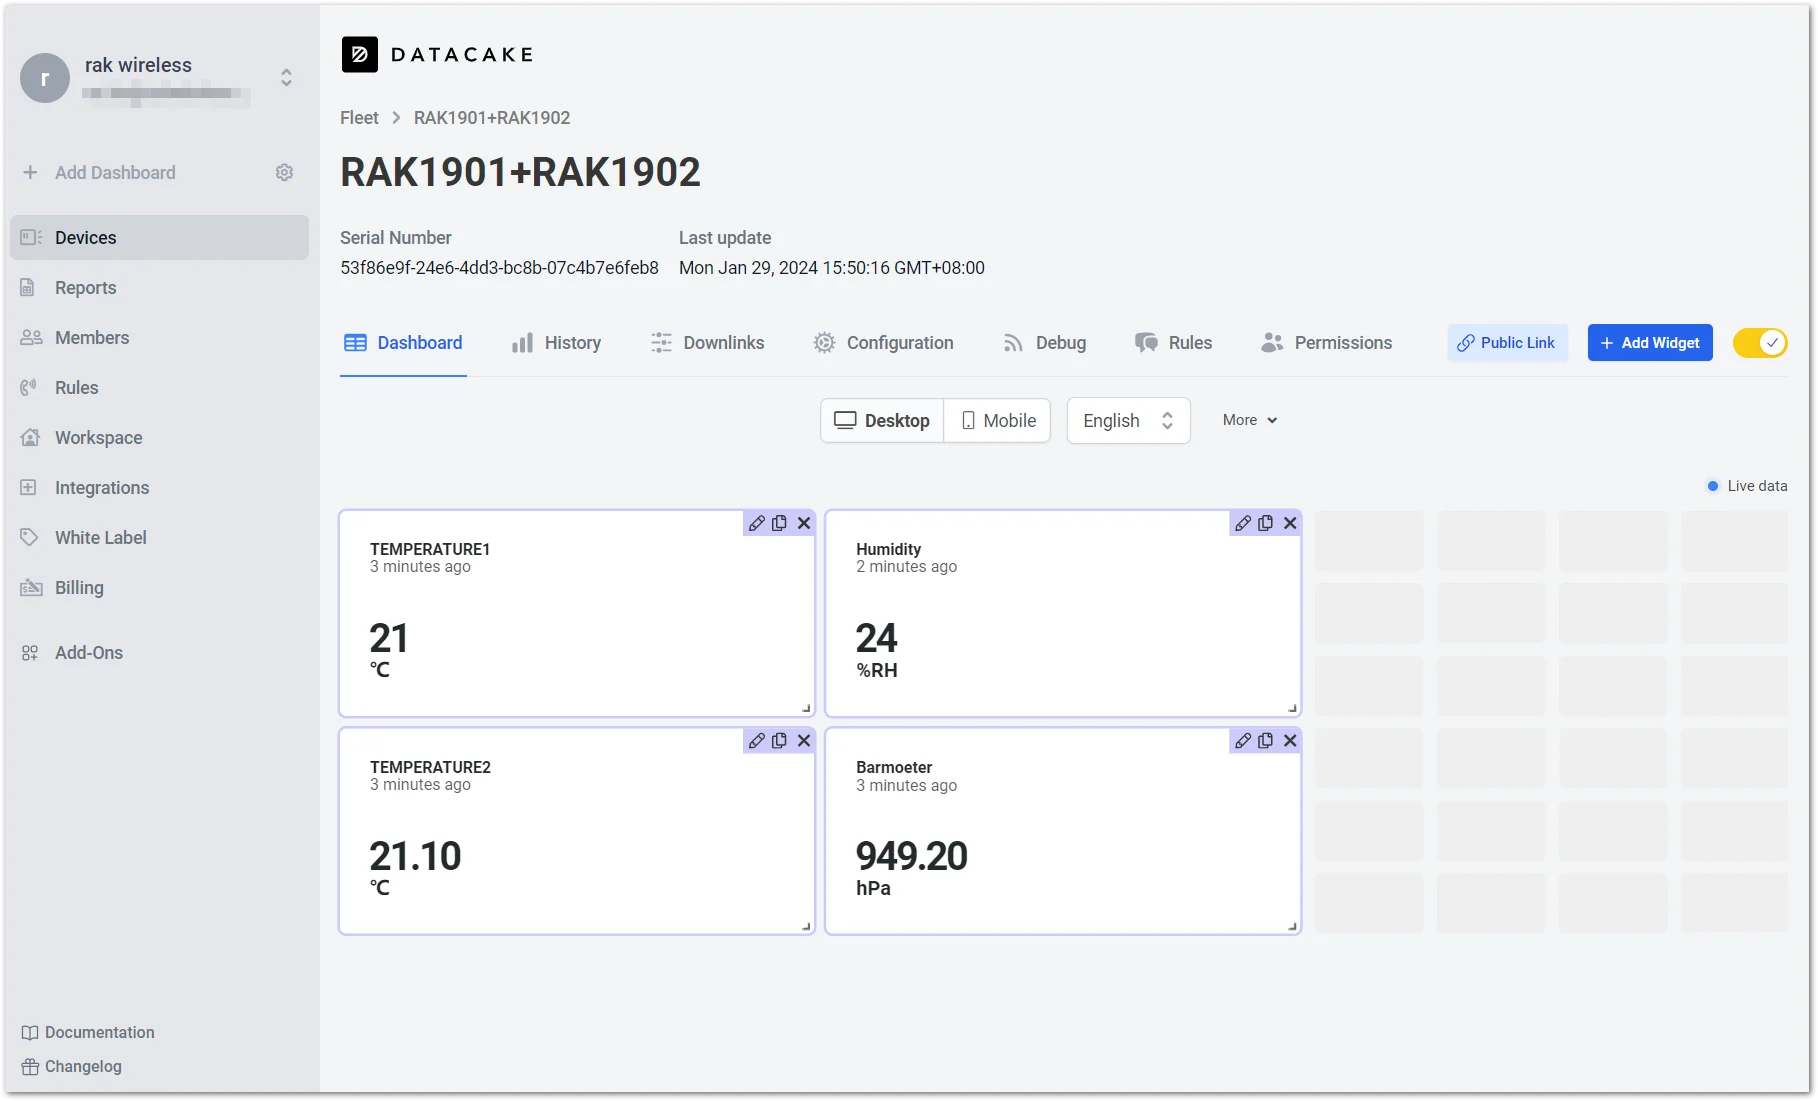
Task: Open the Changelog link
Action: (x=72, y=1067)
